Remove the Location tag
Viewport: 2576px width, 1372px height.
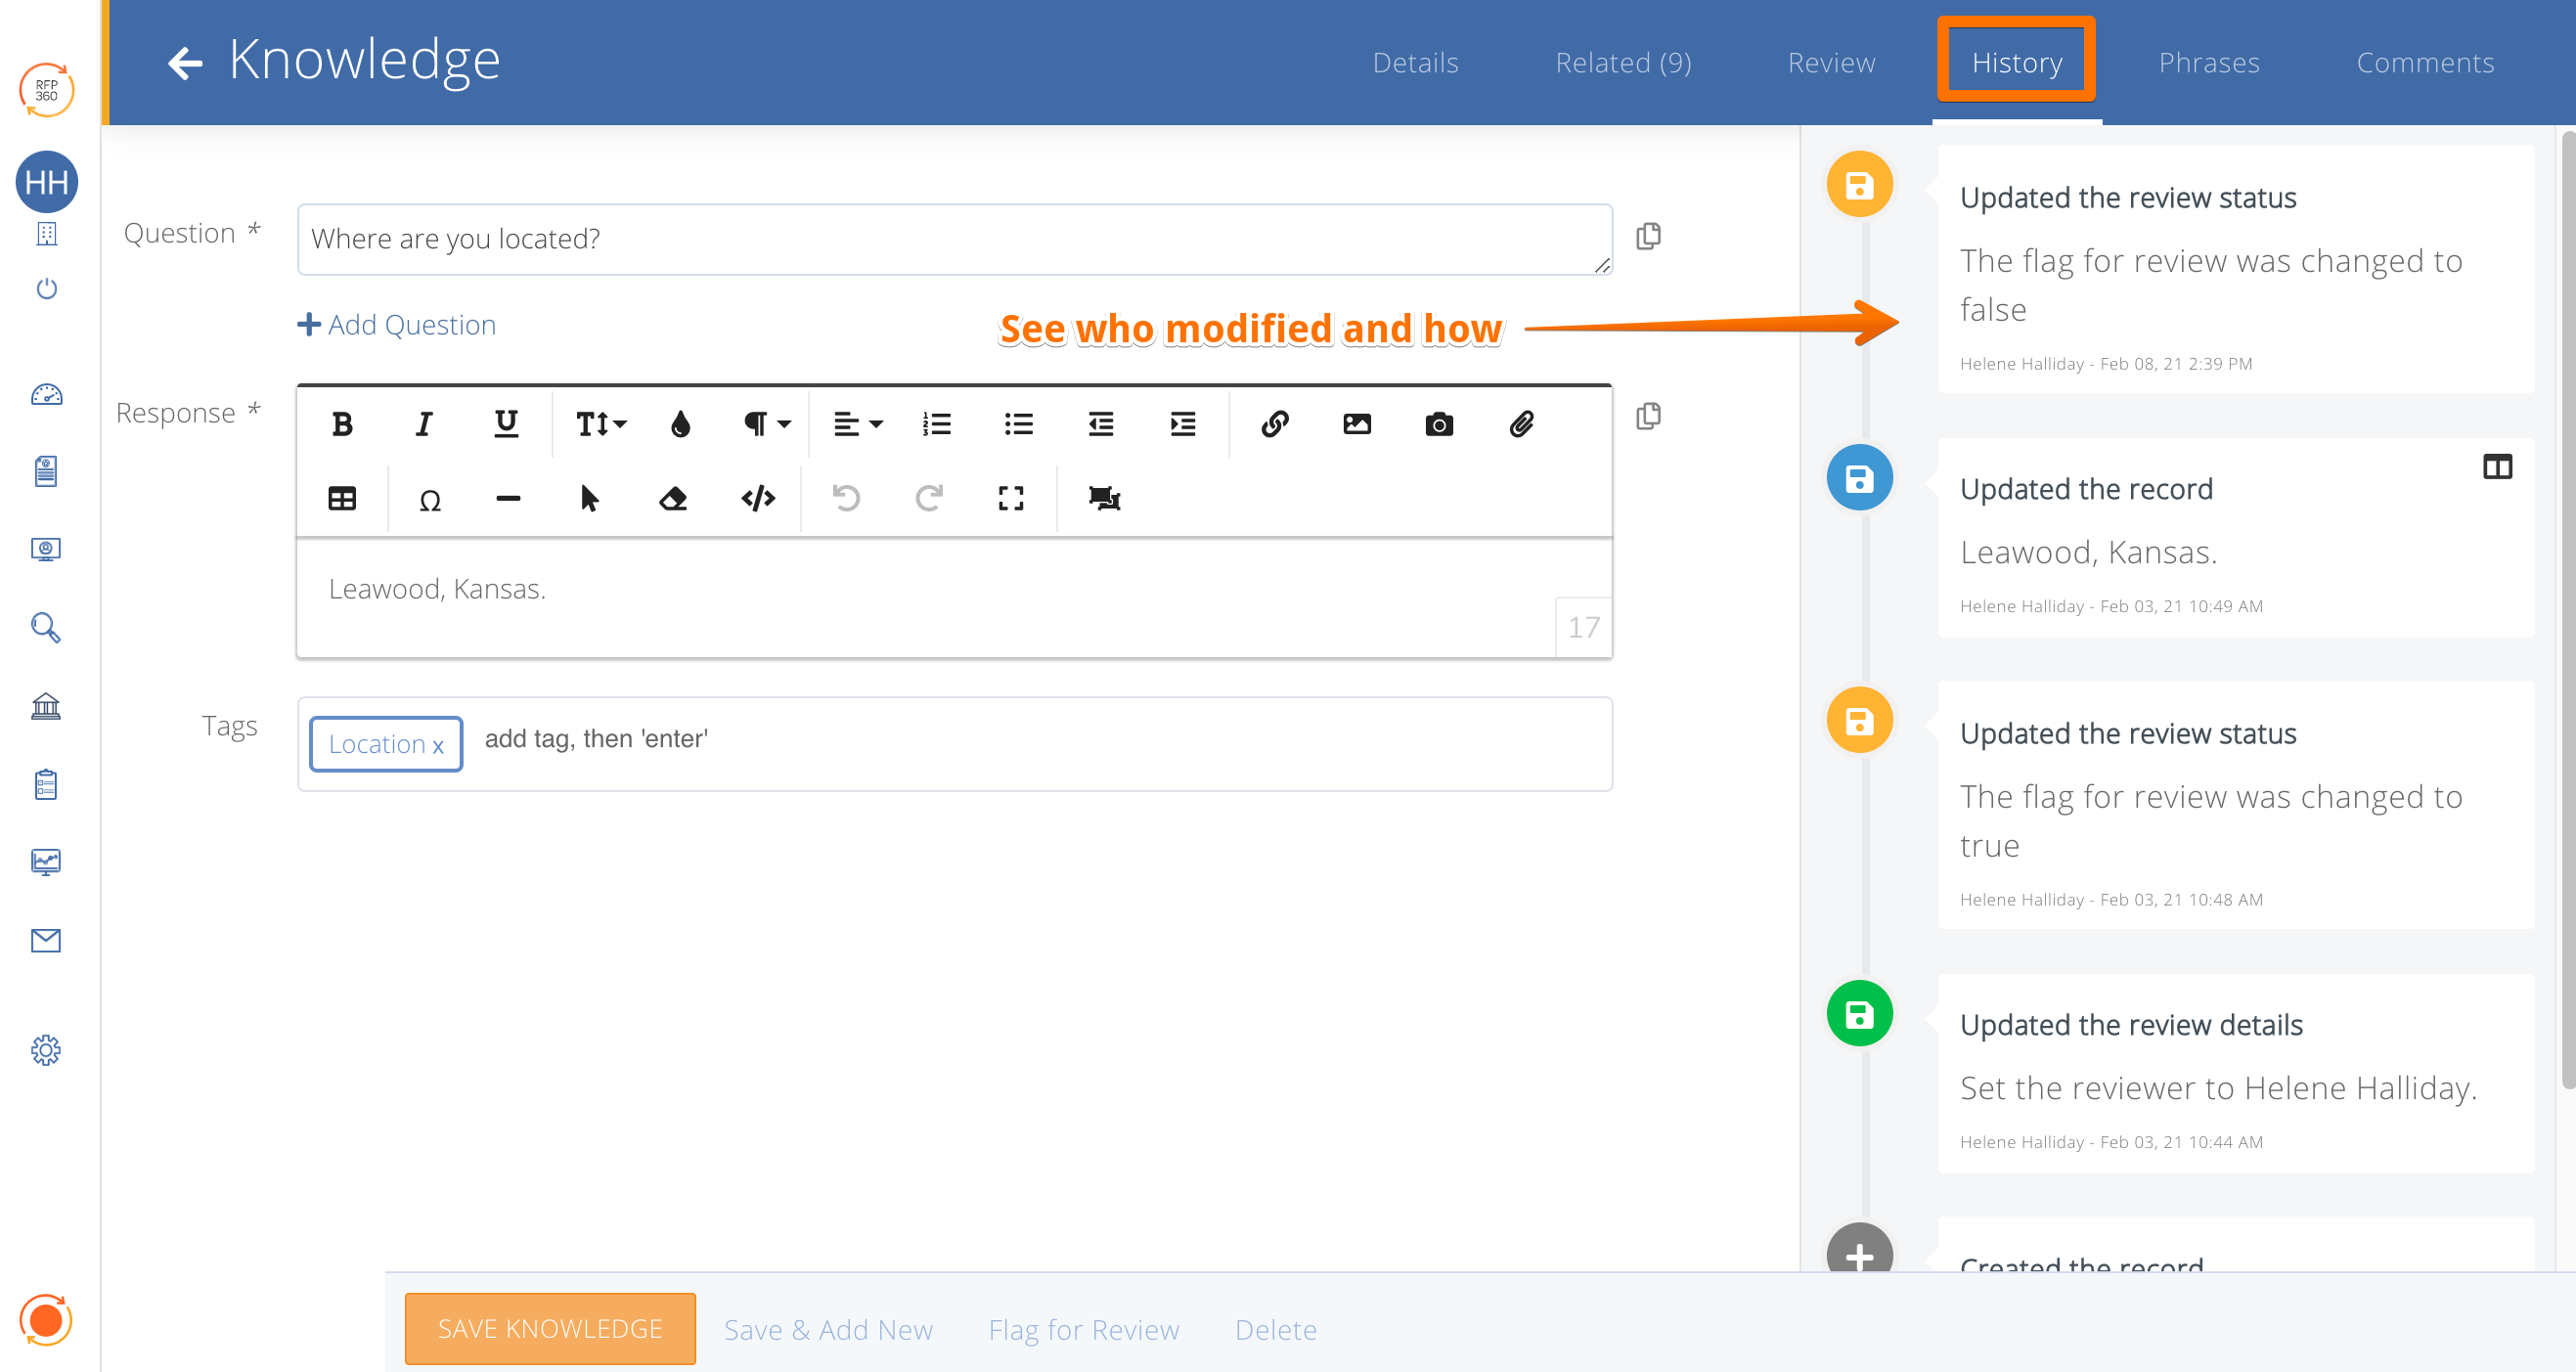coord(438,745)
